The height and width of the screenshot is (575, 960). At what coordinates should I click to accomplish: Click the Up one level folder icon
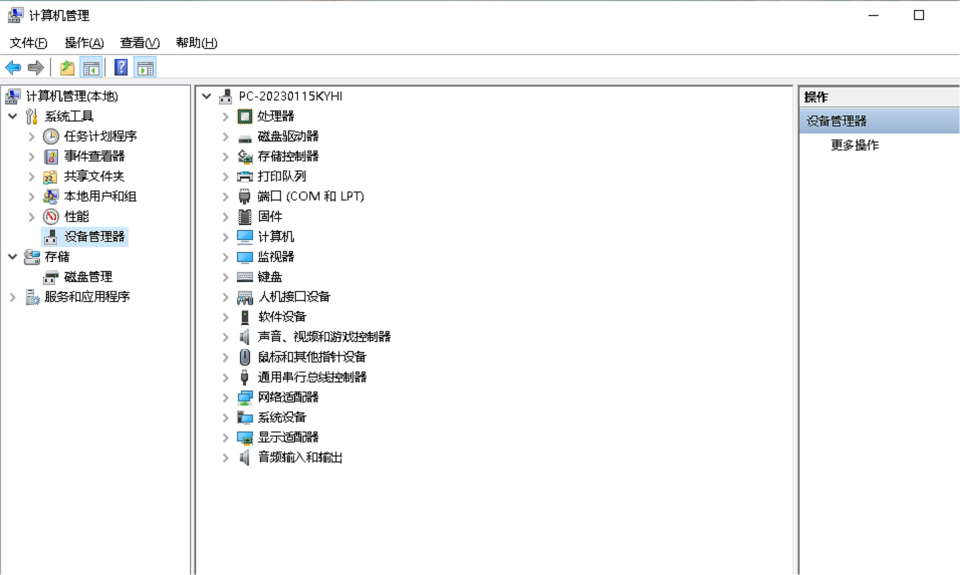point(67,67)
